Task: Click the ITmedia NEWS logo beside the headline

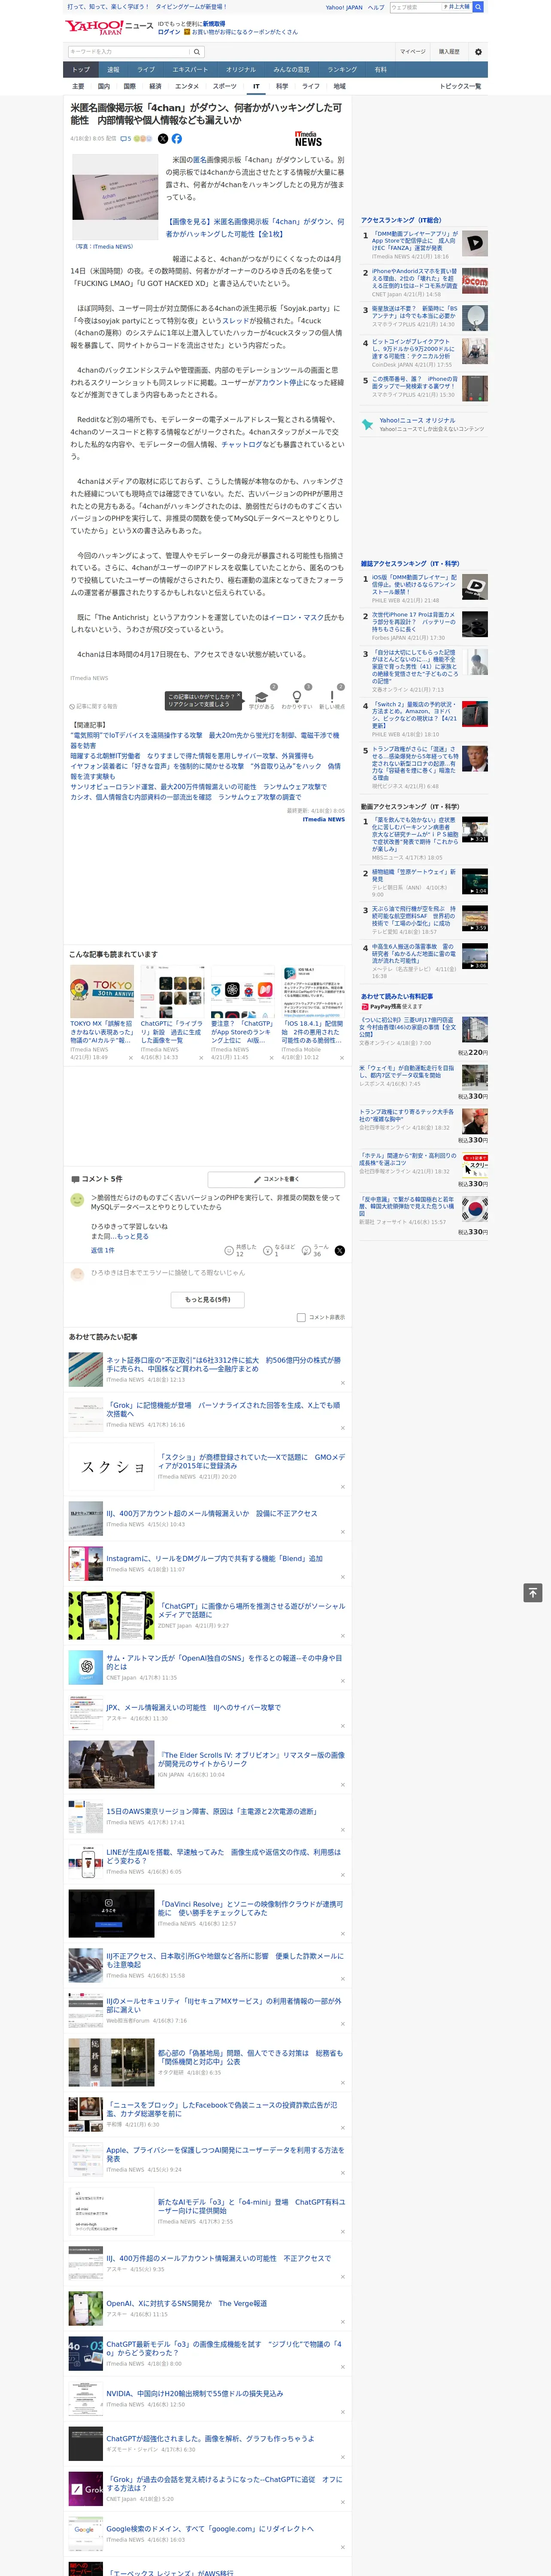Action: pos(308,139)
